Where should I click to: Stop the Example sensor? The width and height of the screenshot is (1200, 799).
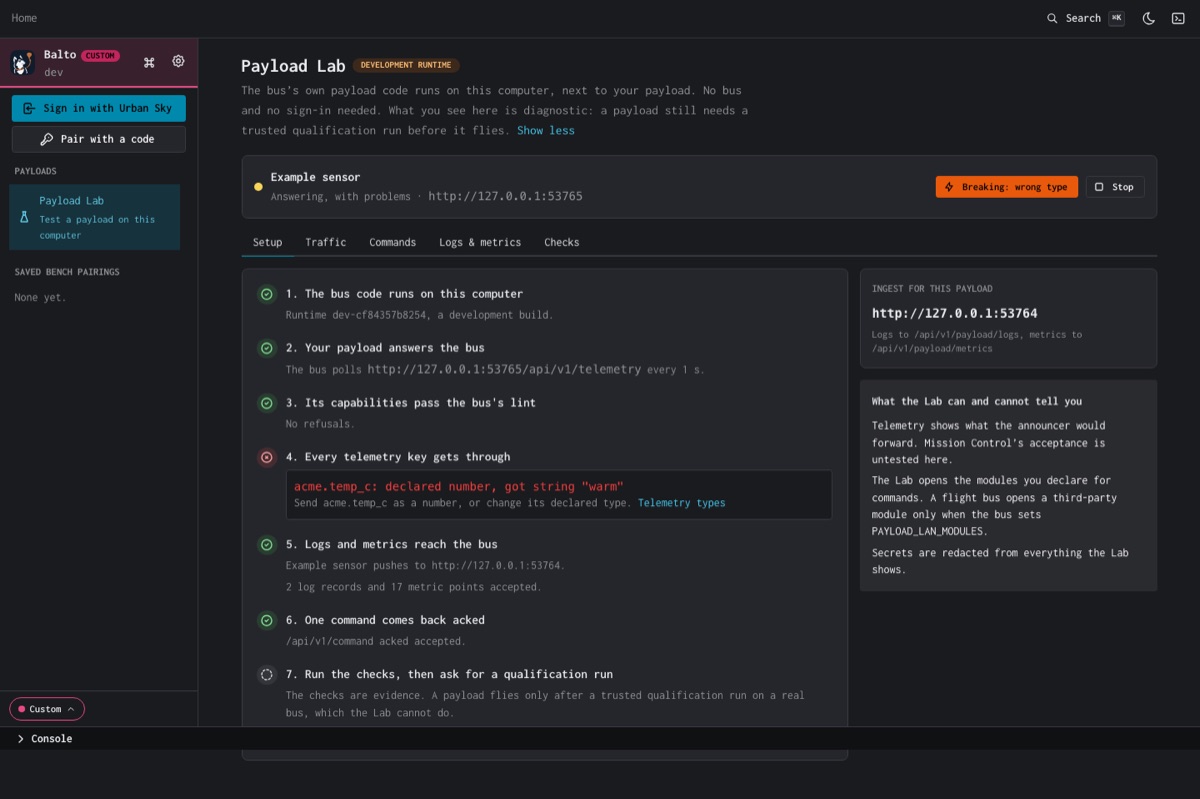tap(1115, 187)
